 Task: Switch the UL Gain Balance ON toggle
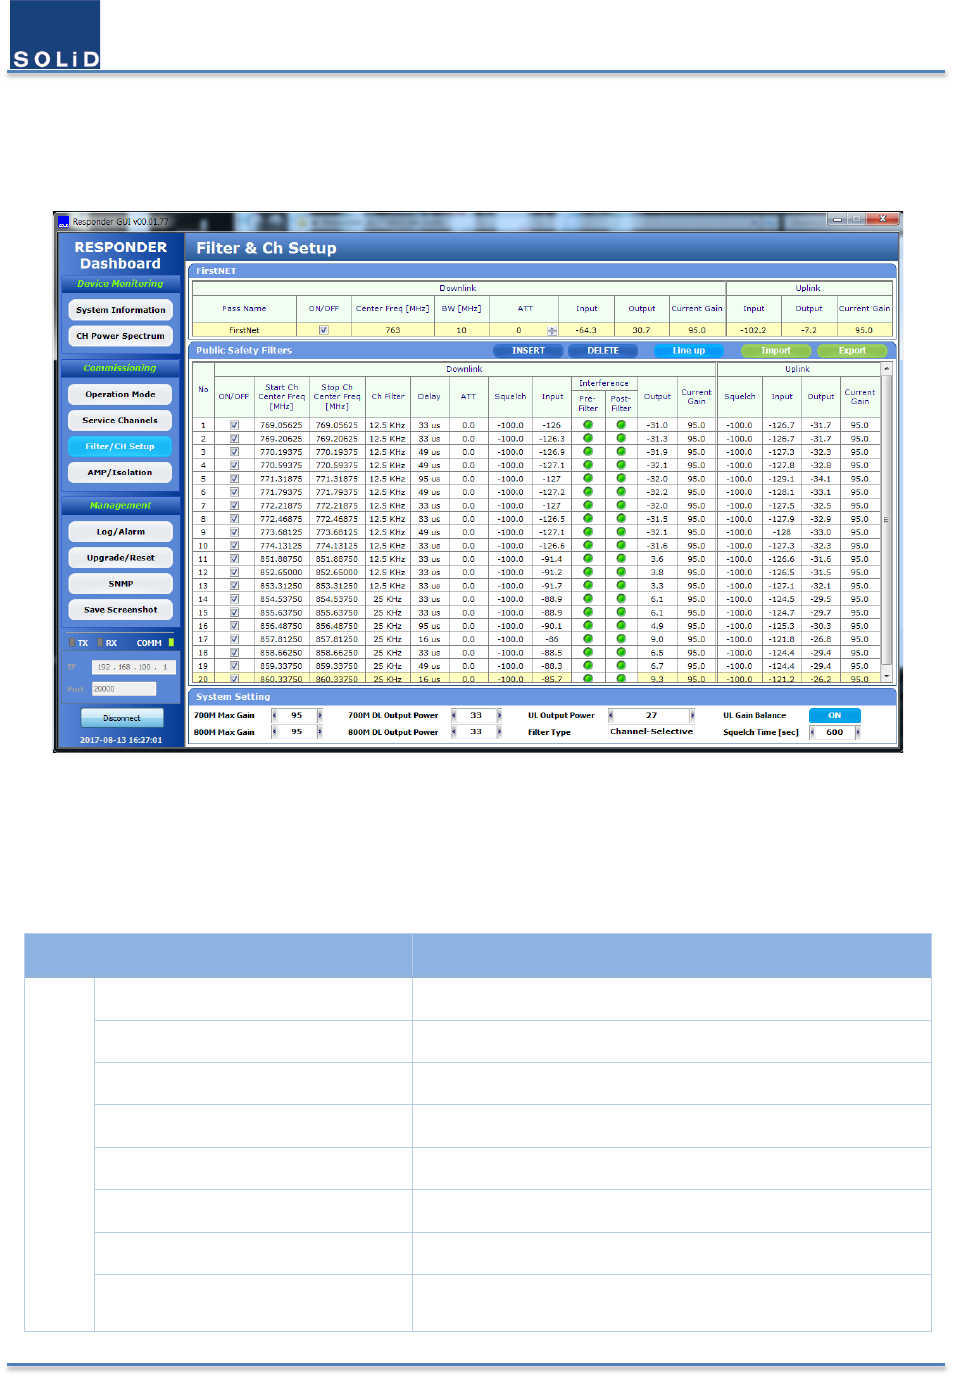click(x=835, y=715)
